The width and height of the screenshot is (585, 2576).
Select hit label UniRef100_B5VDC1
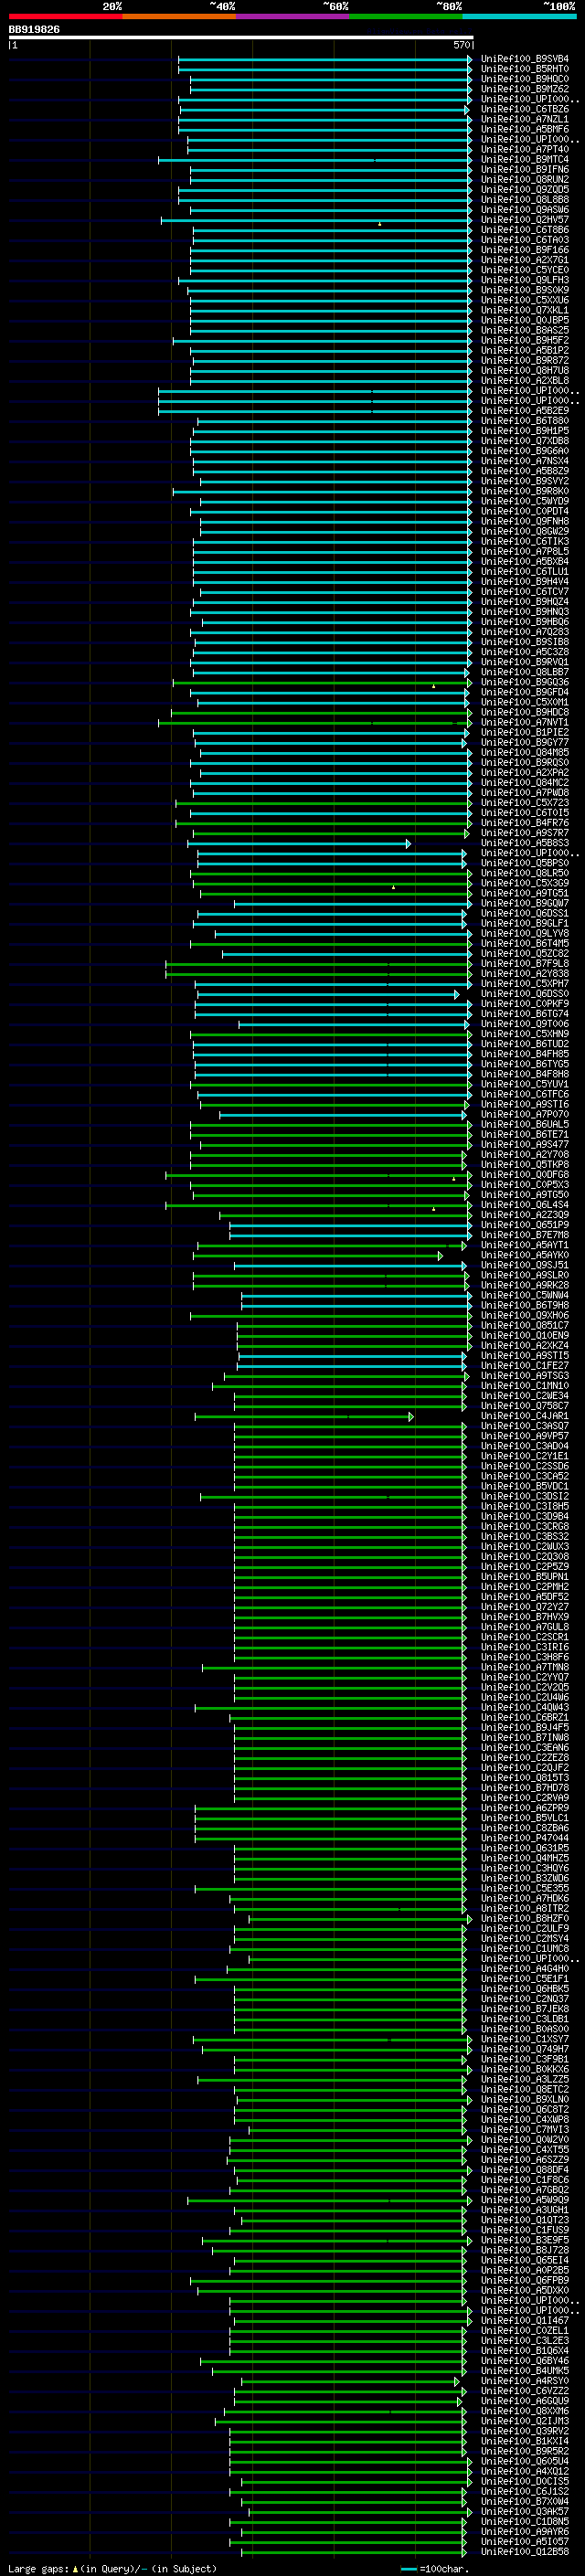[x=525, y=1486]
